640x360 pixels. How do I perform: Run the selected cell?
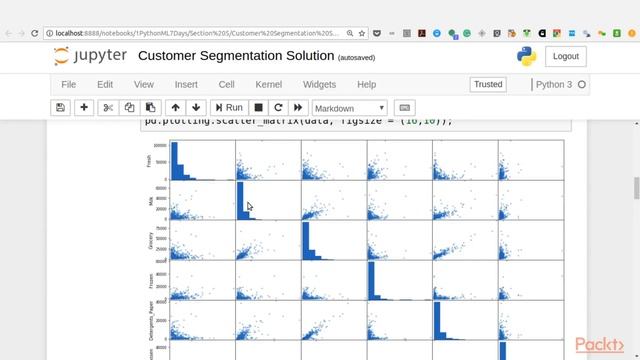(229, 108)
